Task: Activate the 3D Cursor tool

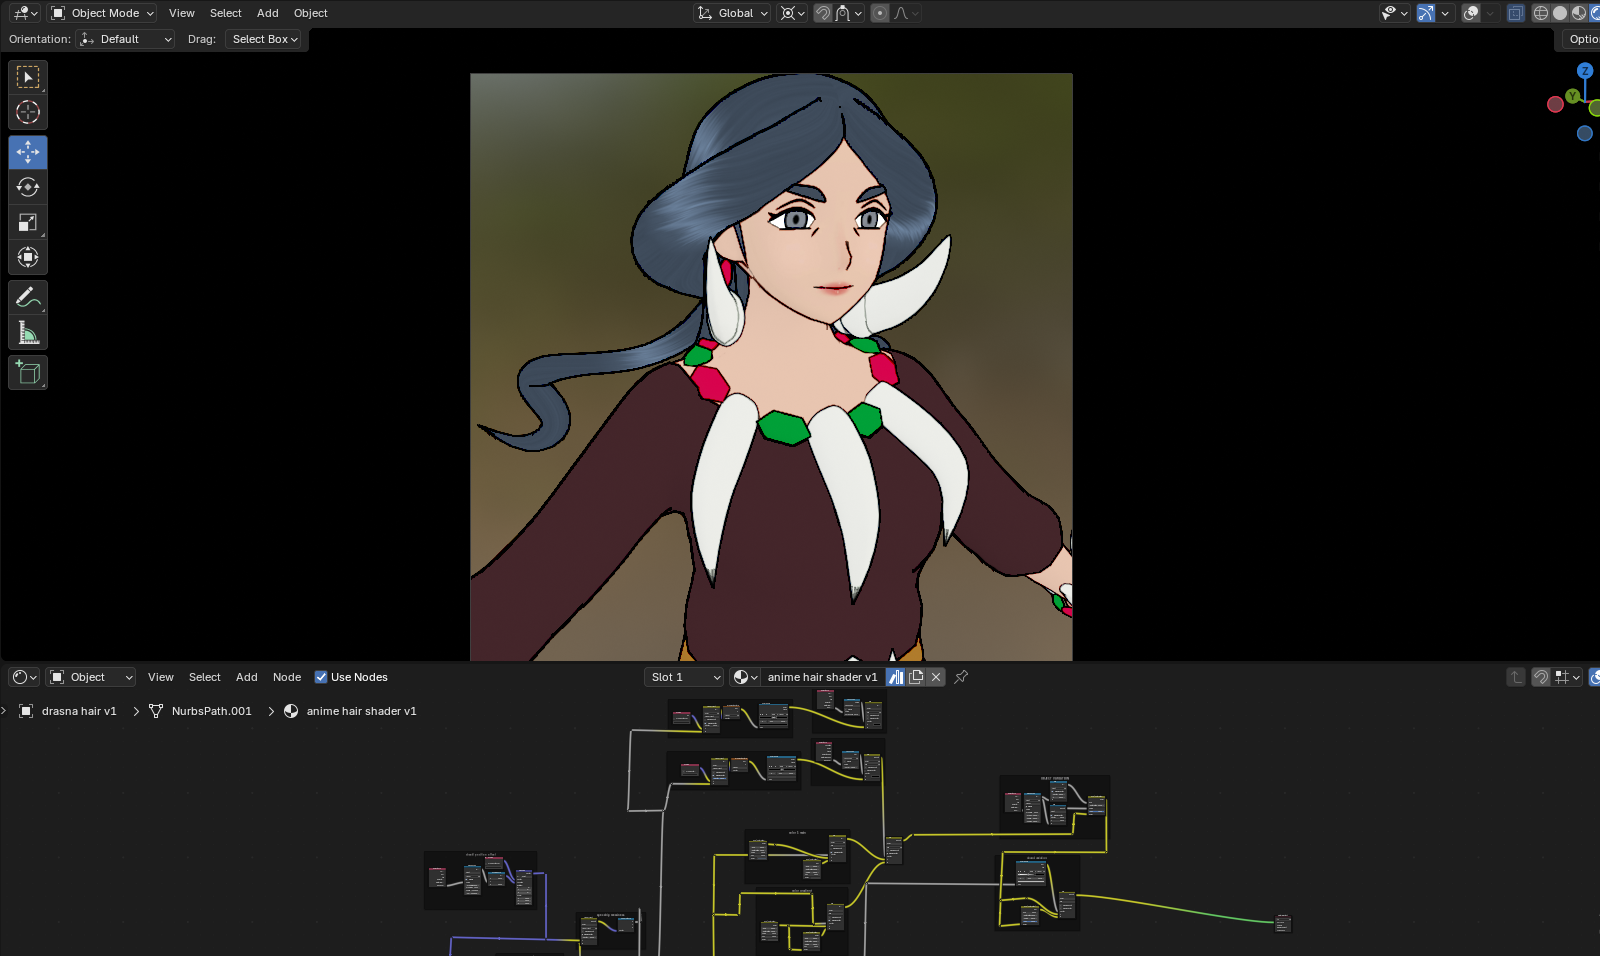Action: click(x=28, y=112)
